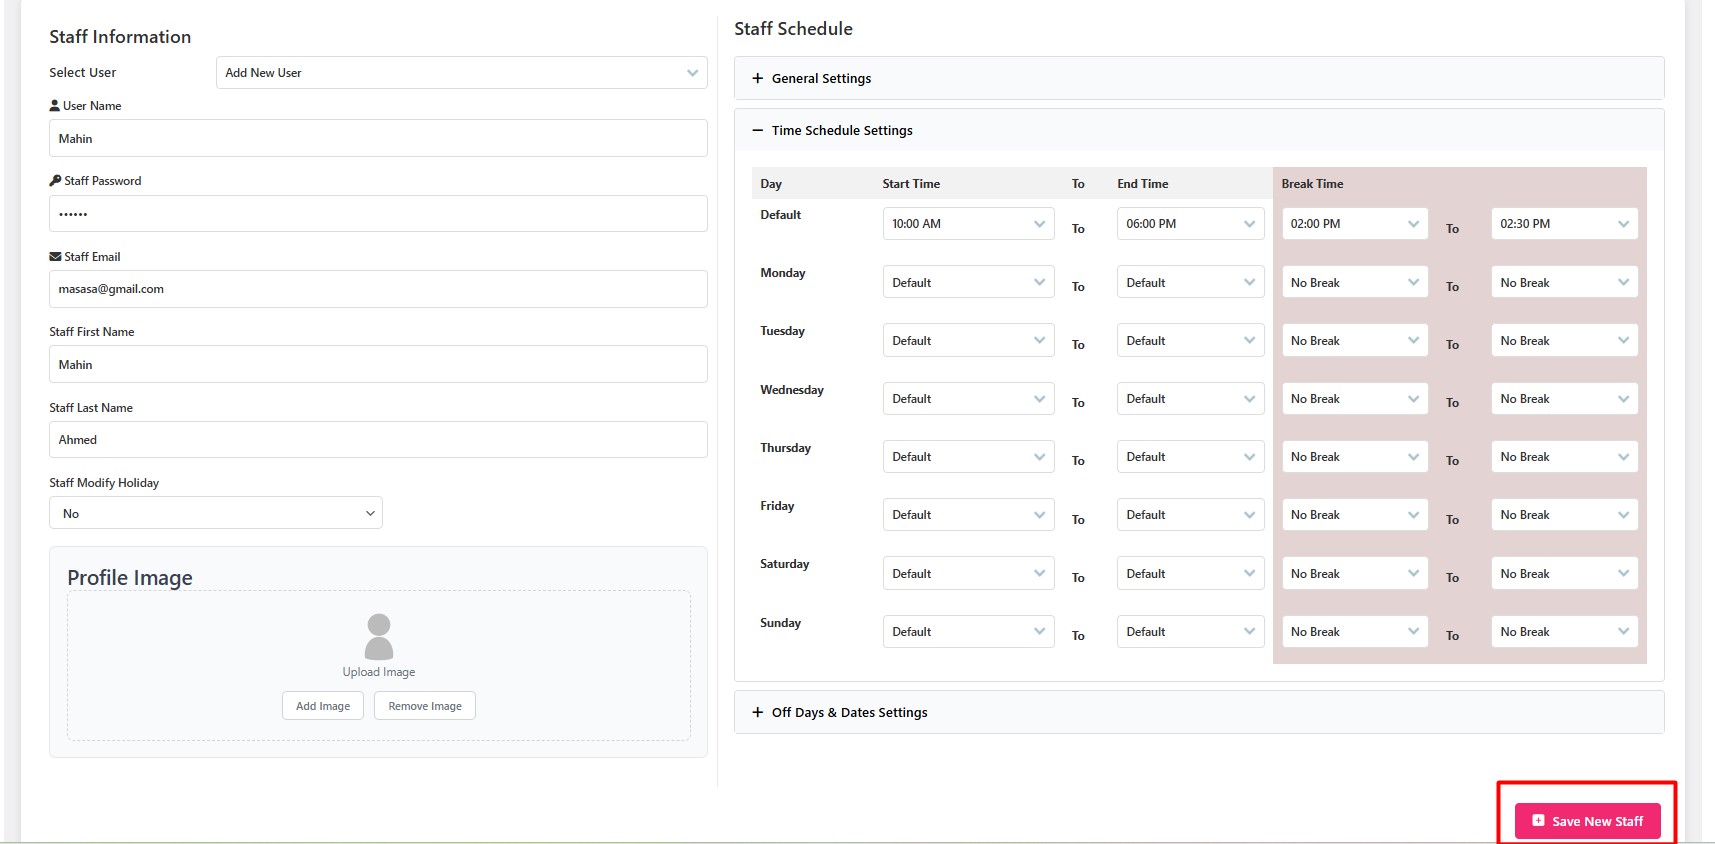Click the plus icon beside General Settings
The image size is (1715, 844).
[x=757, y=78]
